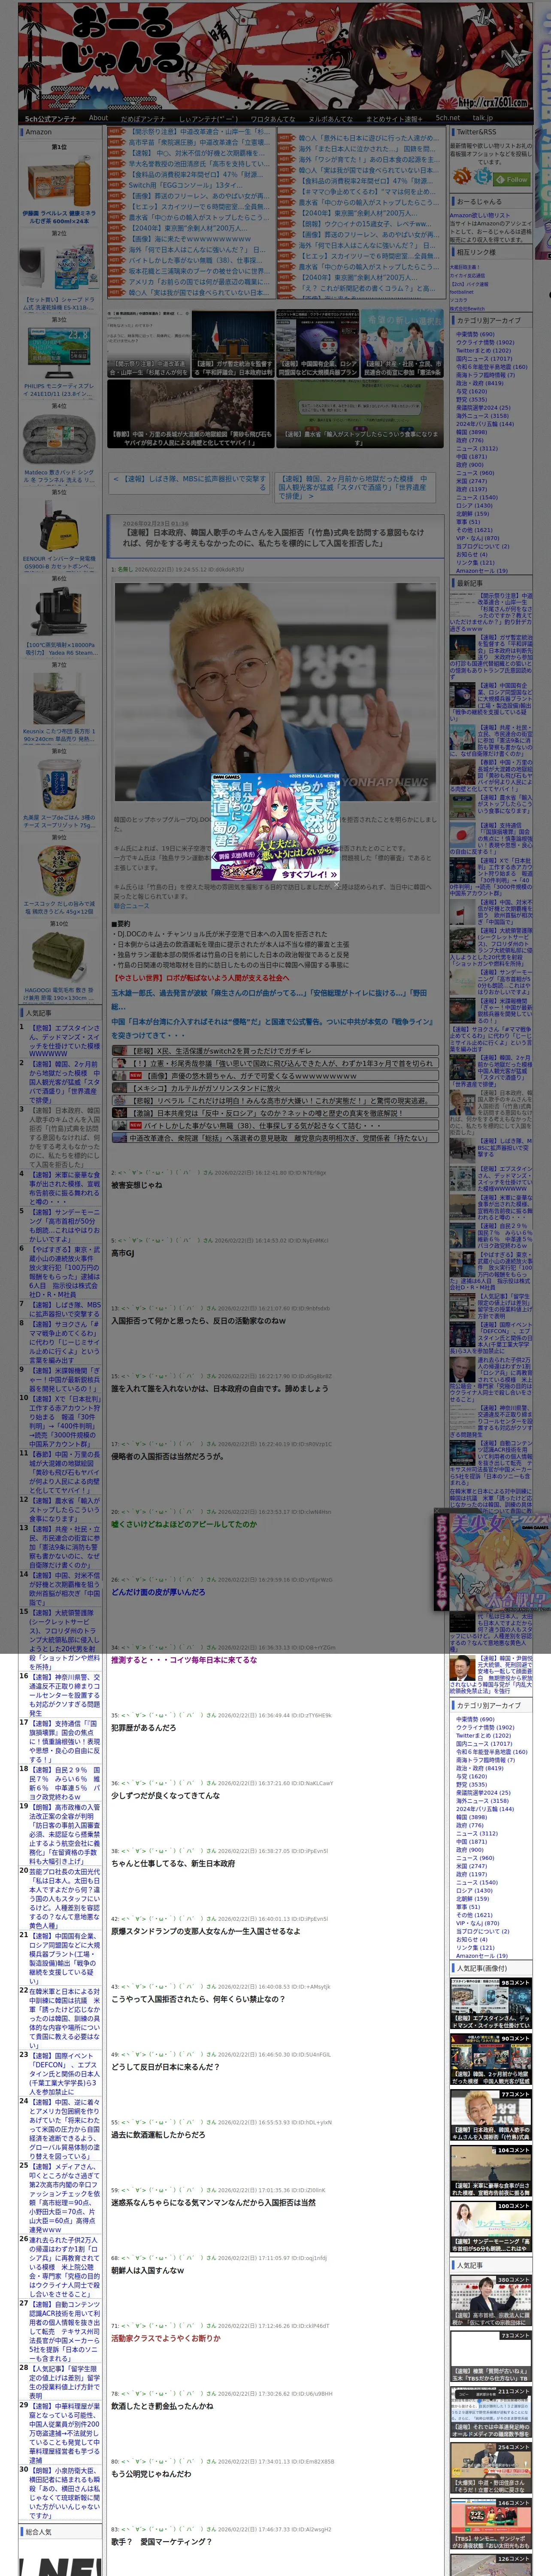Open まとめサイト速報+ in the navigation bar
This screenshot has height=2576, width=551.
[393, 118]
